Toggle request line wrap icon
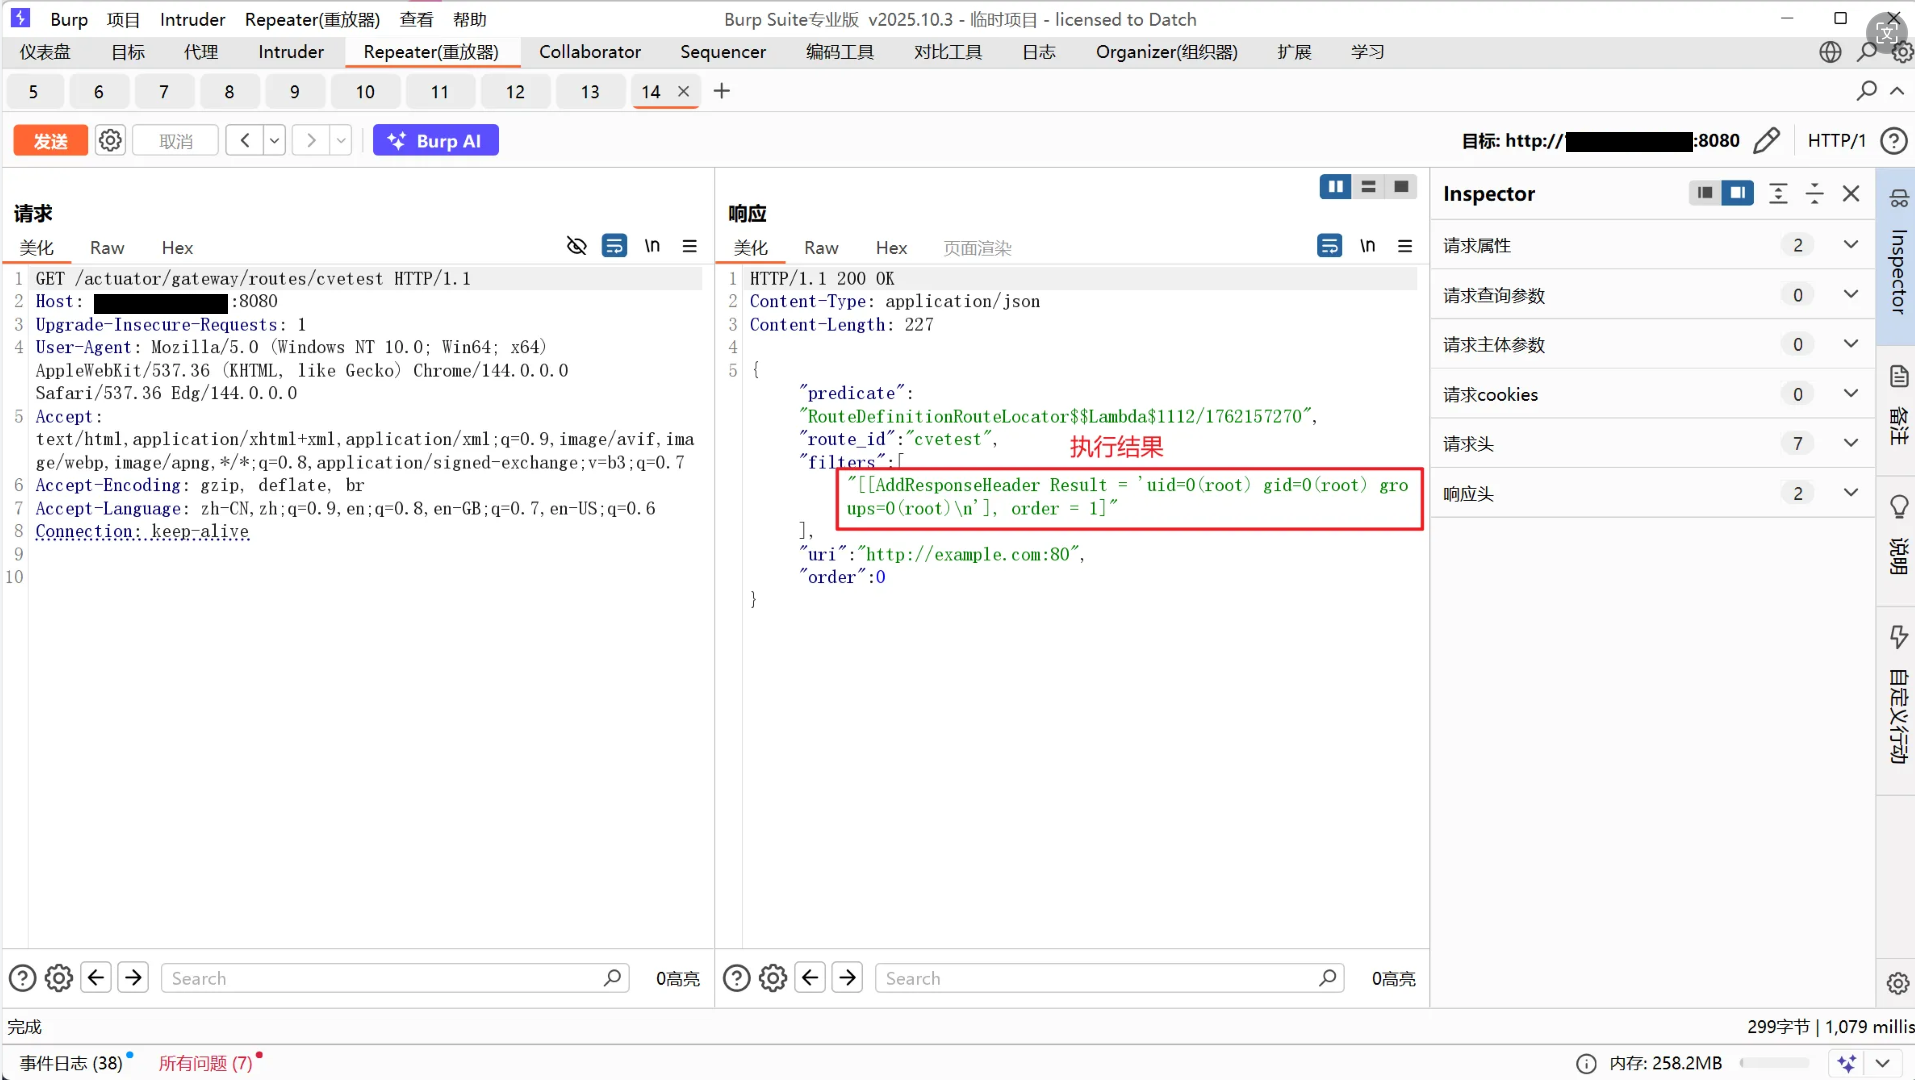This screenshot has width=1915, height=1080. pos(614,246)
